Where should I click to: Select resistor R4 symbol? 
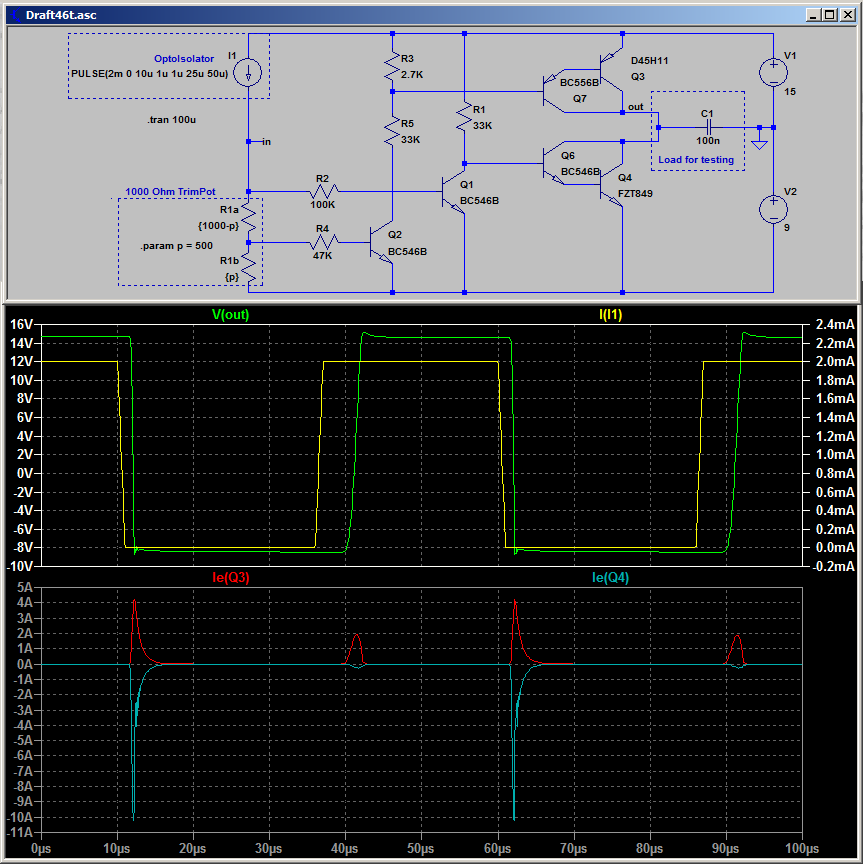[x=325, y=242]
